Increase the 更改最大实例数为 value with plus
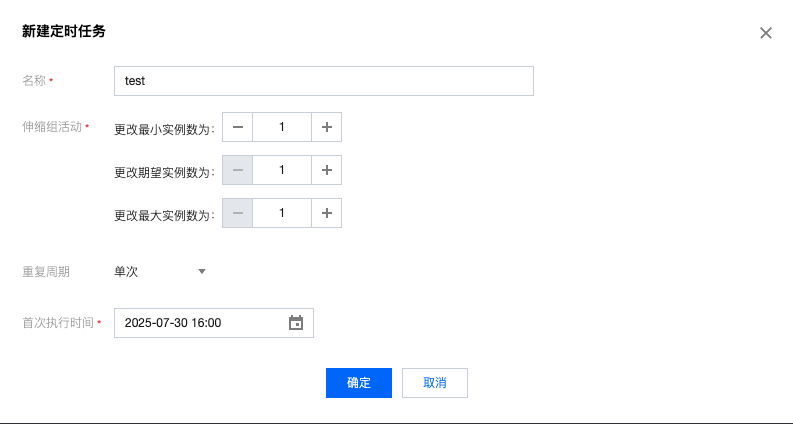 tap(326, 213)
